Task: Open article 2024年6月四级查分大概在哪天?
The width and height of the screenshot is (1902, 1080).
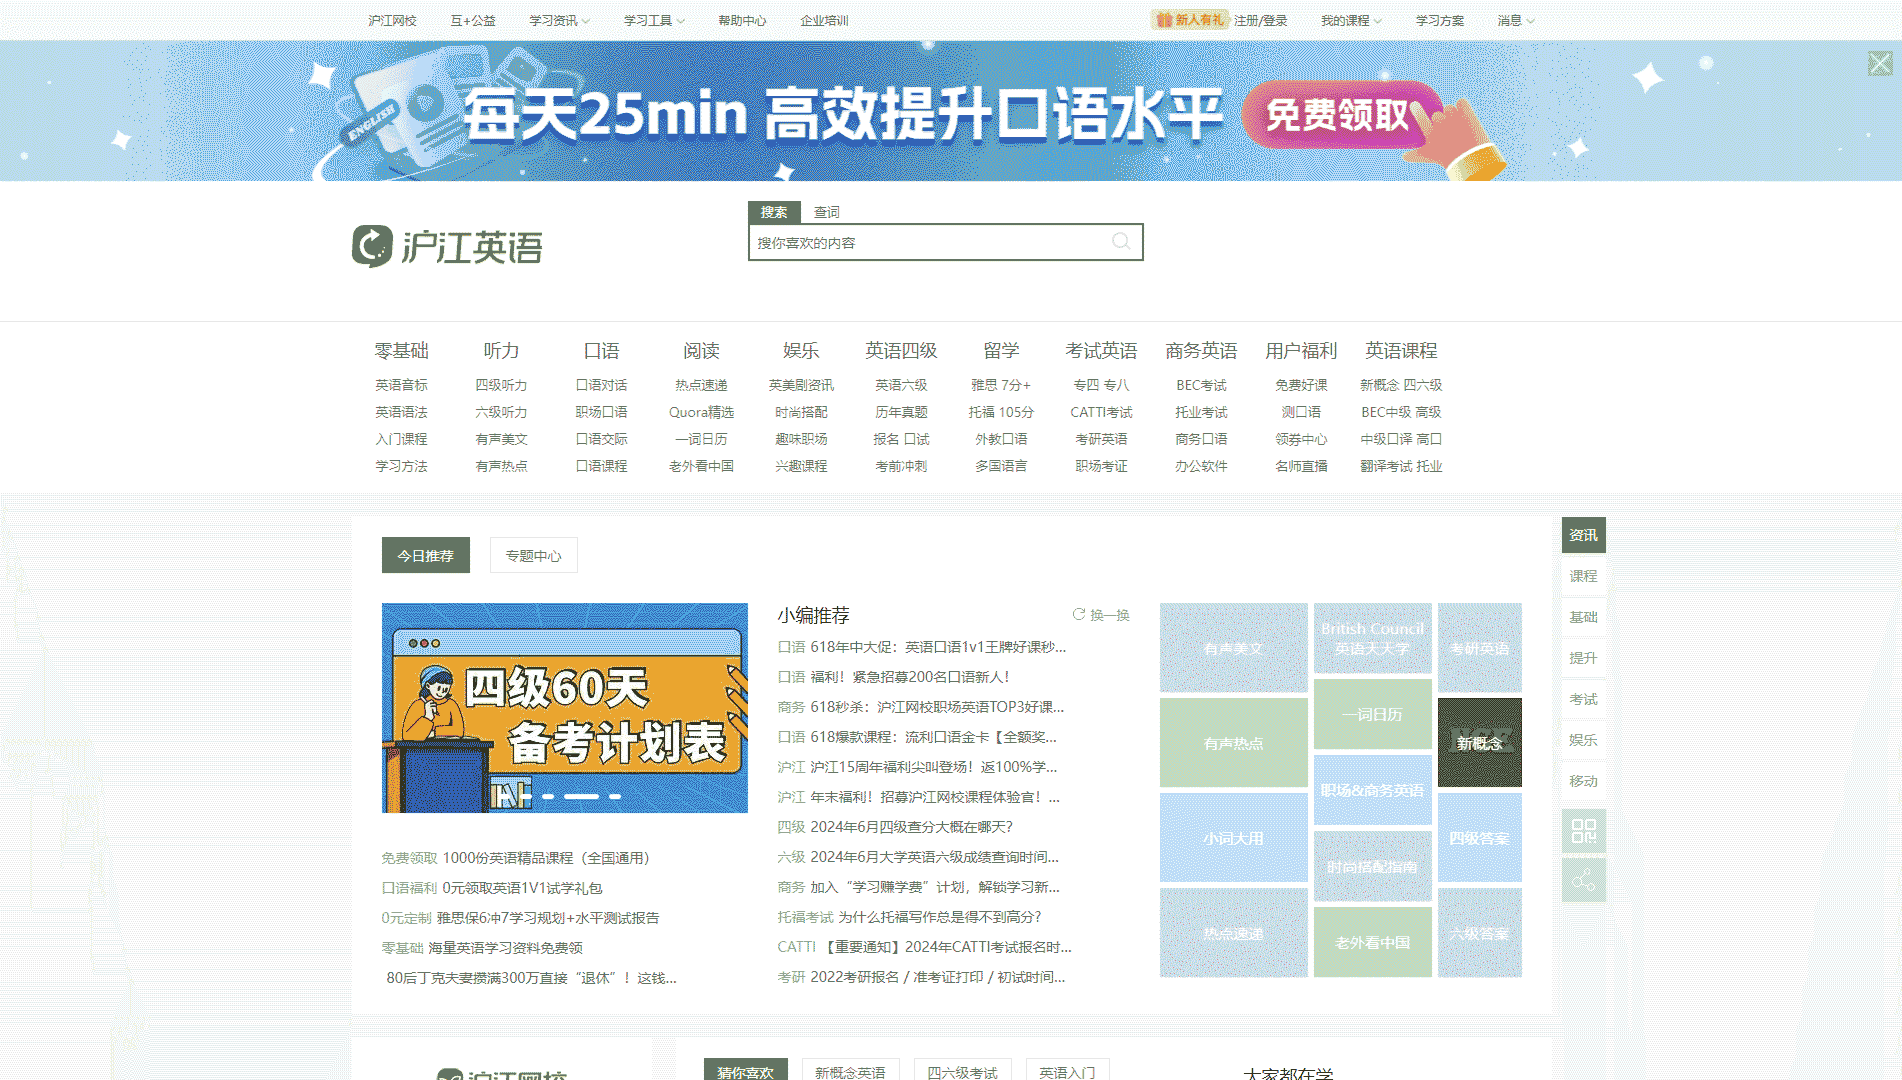Action: [911, 827]
